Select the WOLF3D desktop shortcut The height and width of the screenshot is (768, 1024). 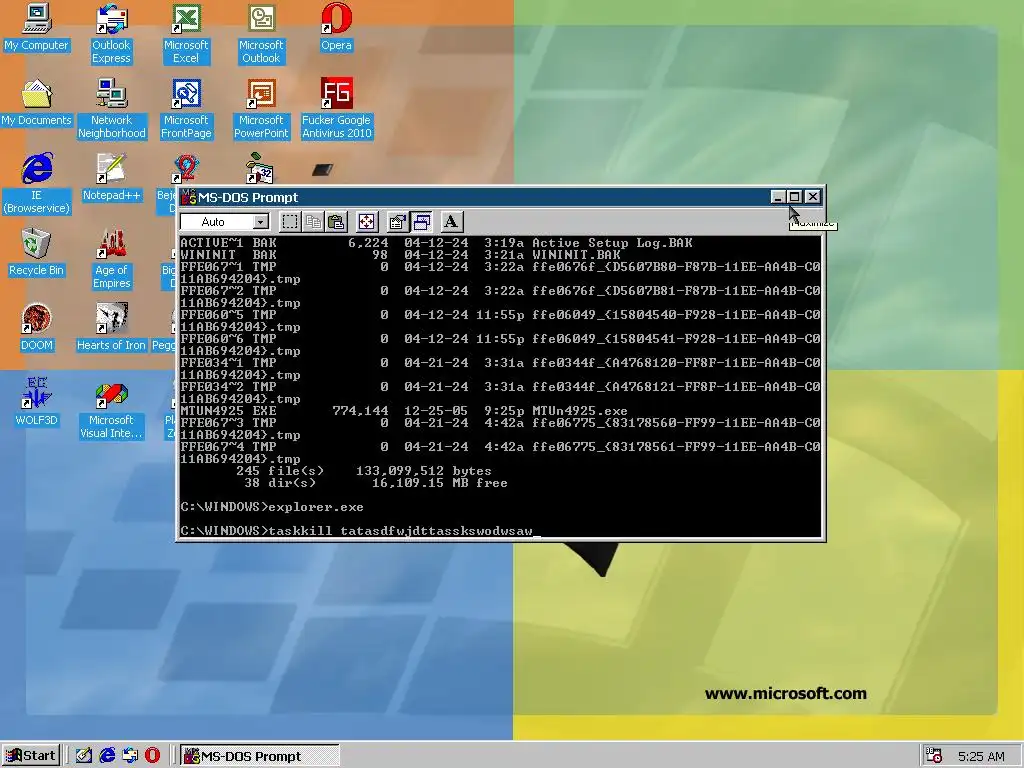(x=36, y=403)
